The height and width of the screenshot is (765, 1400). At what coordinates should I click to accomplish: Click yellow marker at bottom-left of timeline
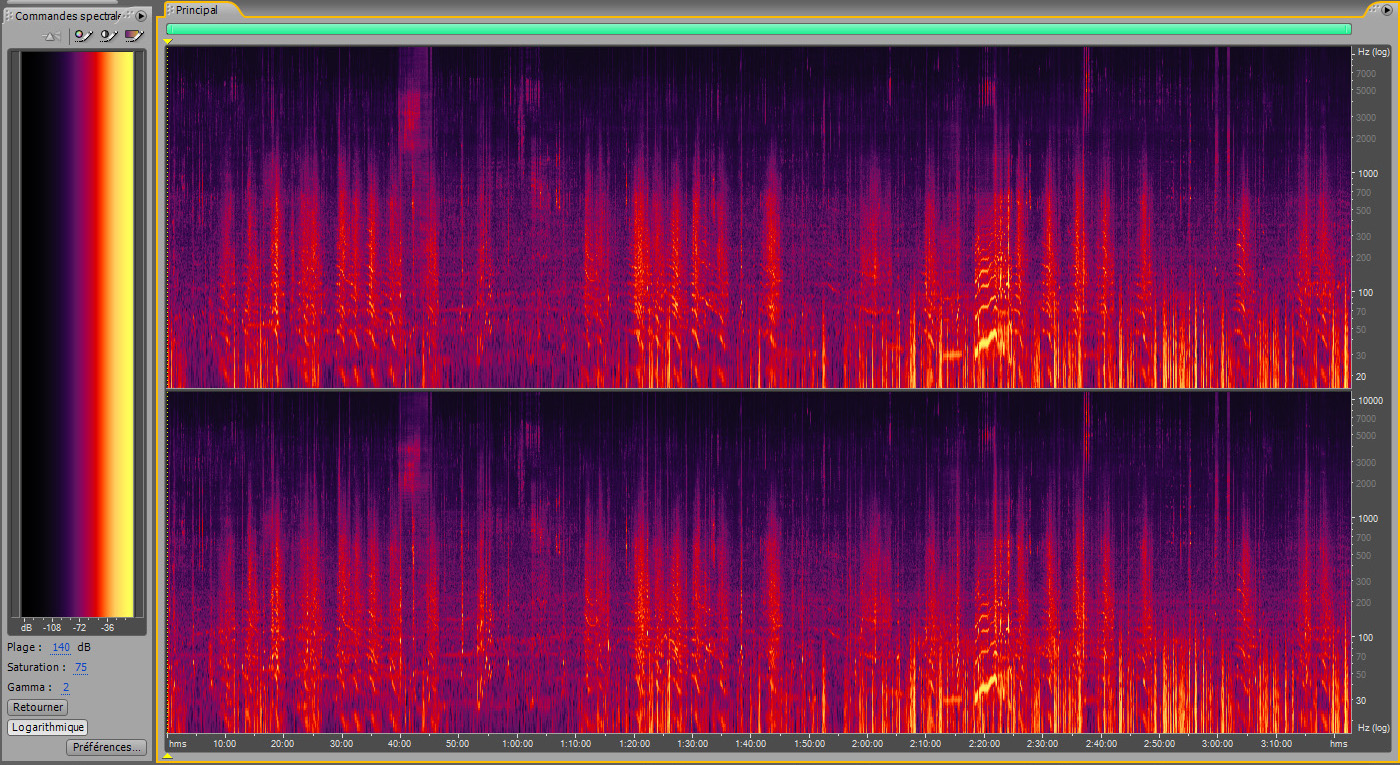(x=168, y=754)
